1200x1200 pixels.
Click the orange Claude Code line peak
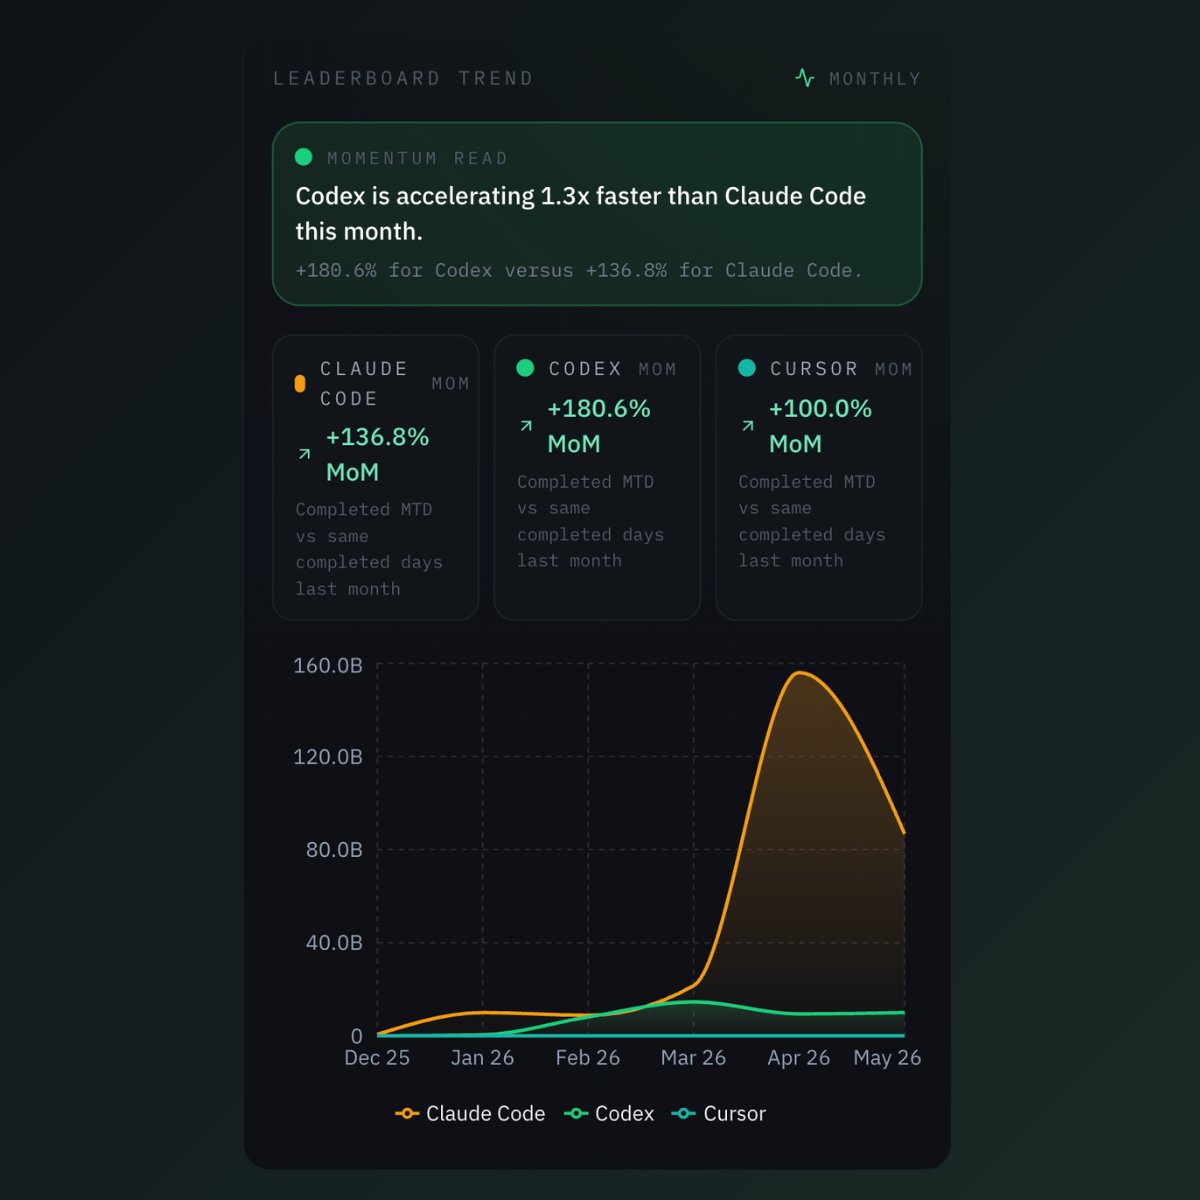tap(799, 672)
